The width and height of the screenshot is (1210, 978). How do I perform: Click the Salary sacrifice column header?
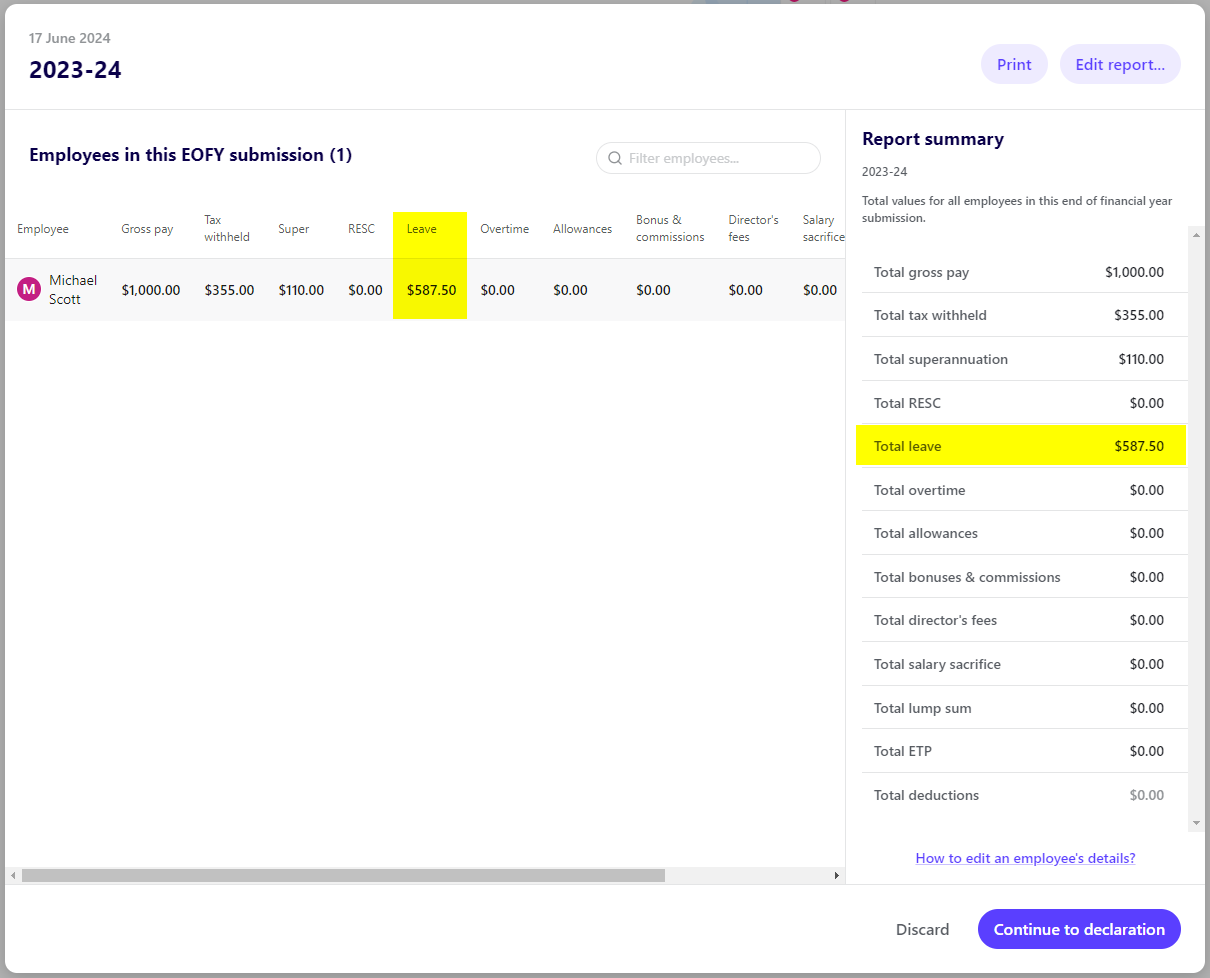click(823, 228)
